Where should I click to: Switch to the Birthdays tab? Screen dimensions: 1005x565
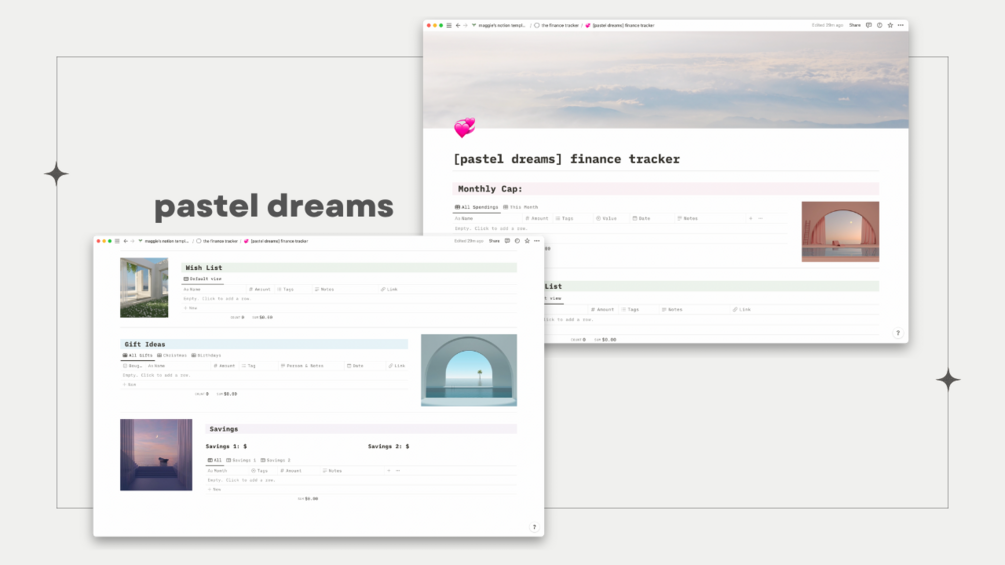(206, 356)
